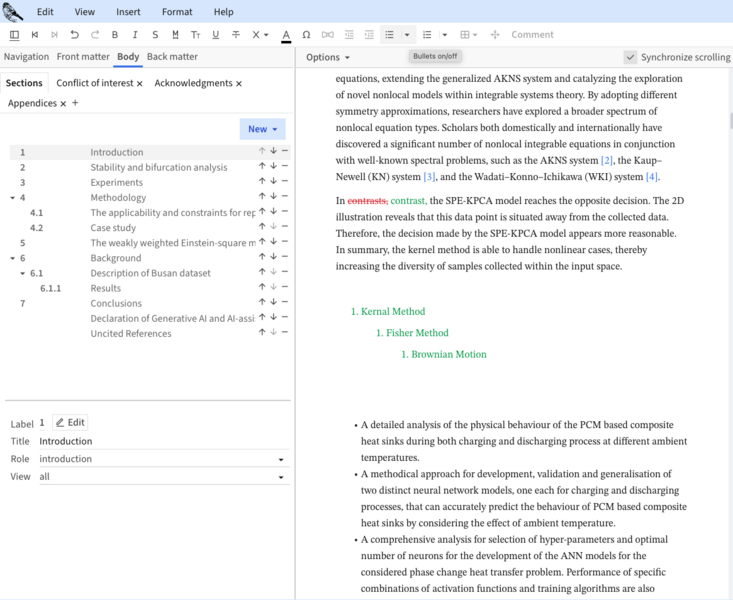Switch to the Front matter tab
Viewport: 733px width, 600px height.
[x=83, y=57]
